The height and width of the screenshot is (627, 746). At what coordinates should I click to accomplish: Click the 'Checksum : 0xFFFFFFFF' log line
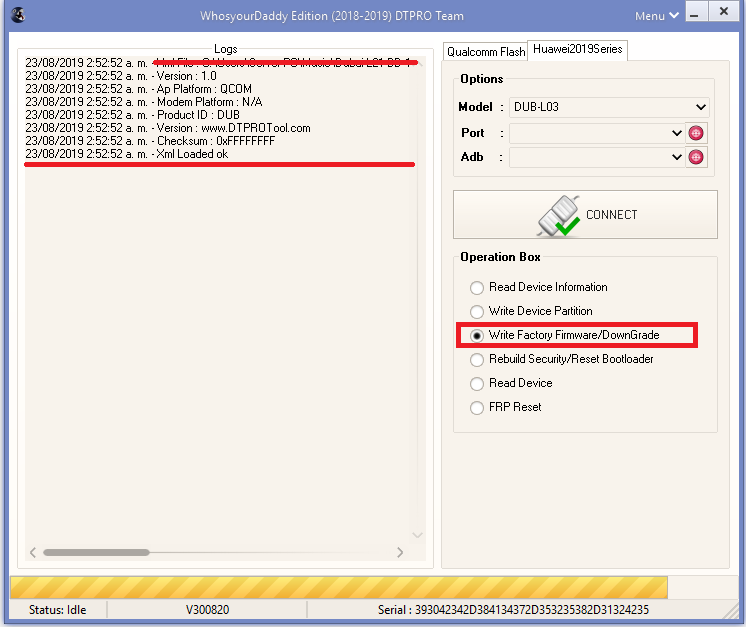coord(150,141)
